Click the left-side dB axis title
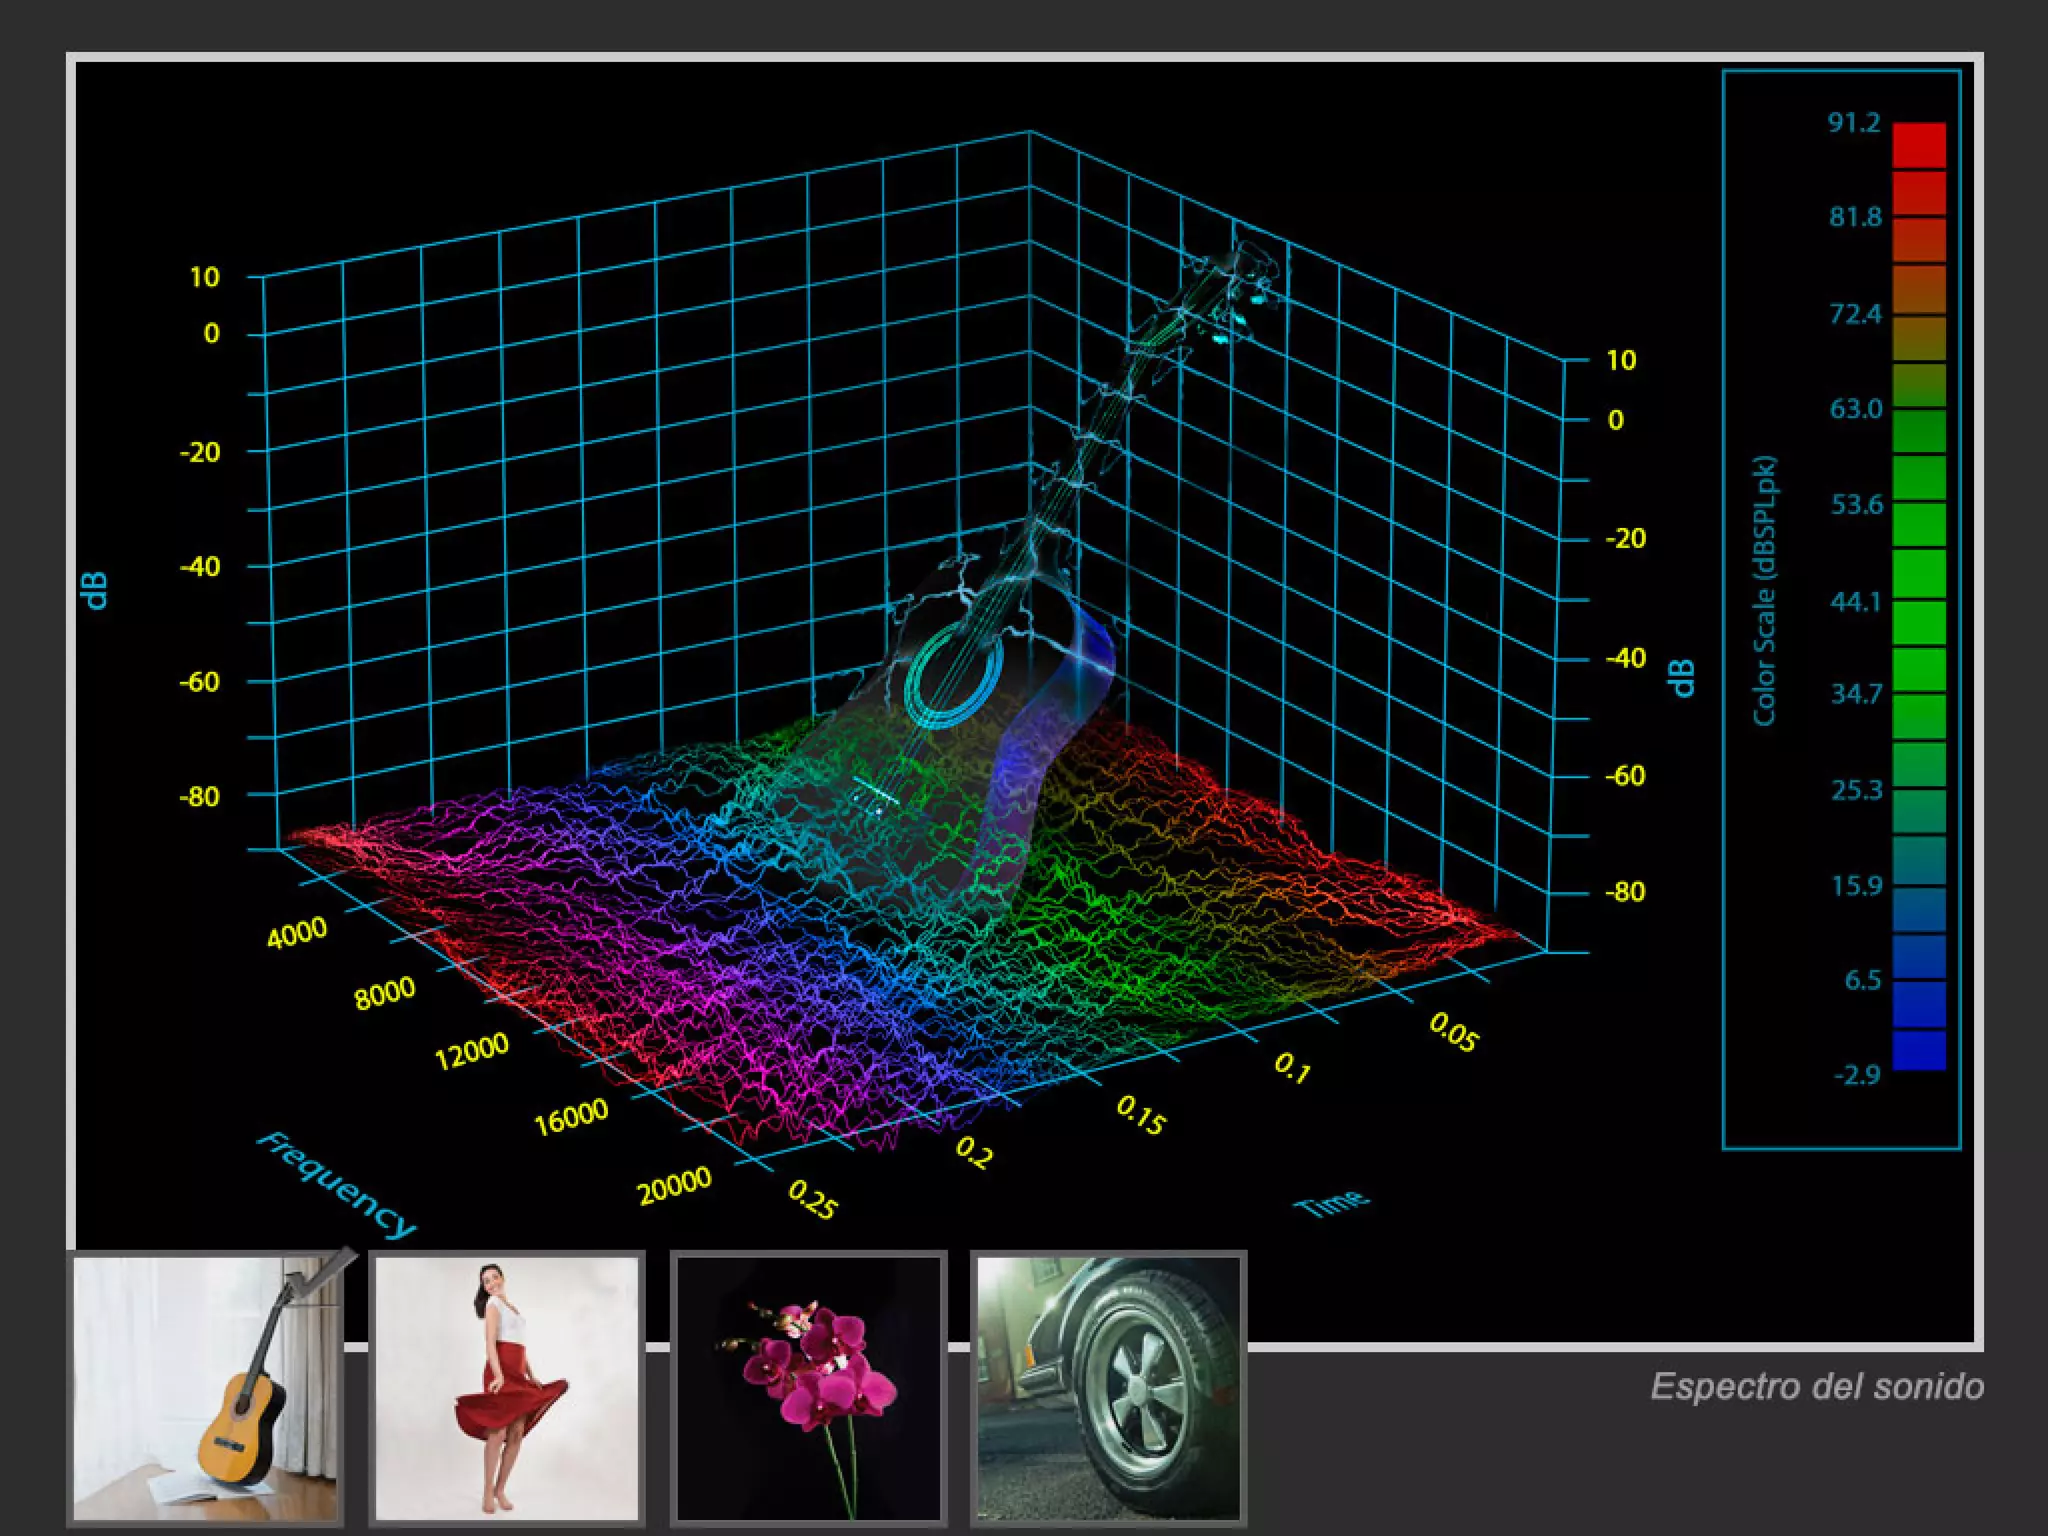 tap(96, 590)
